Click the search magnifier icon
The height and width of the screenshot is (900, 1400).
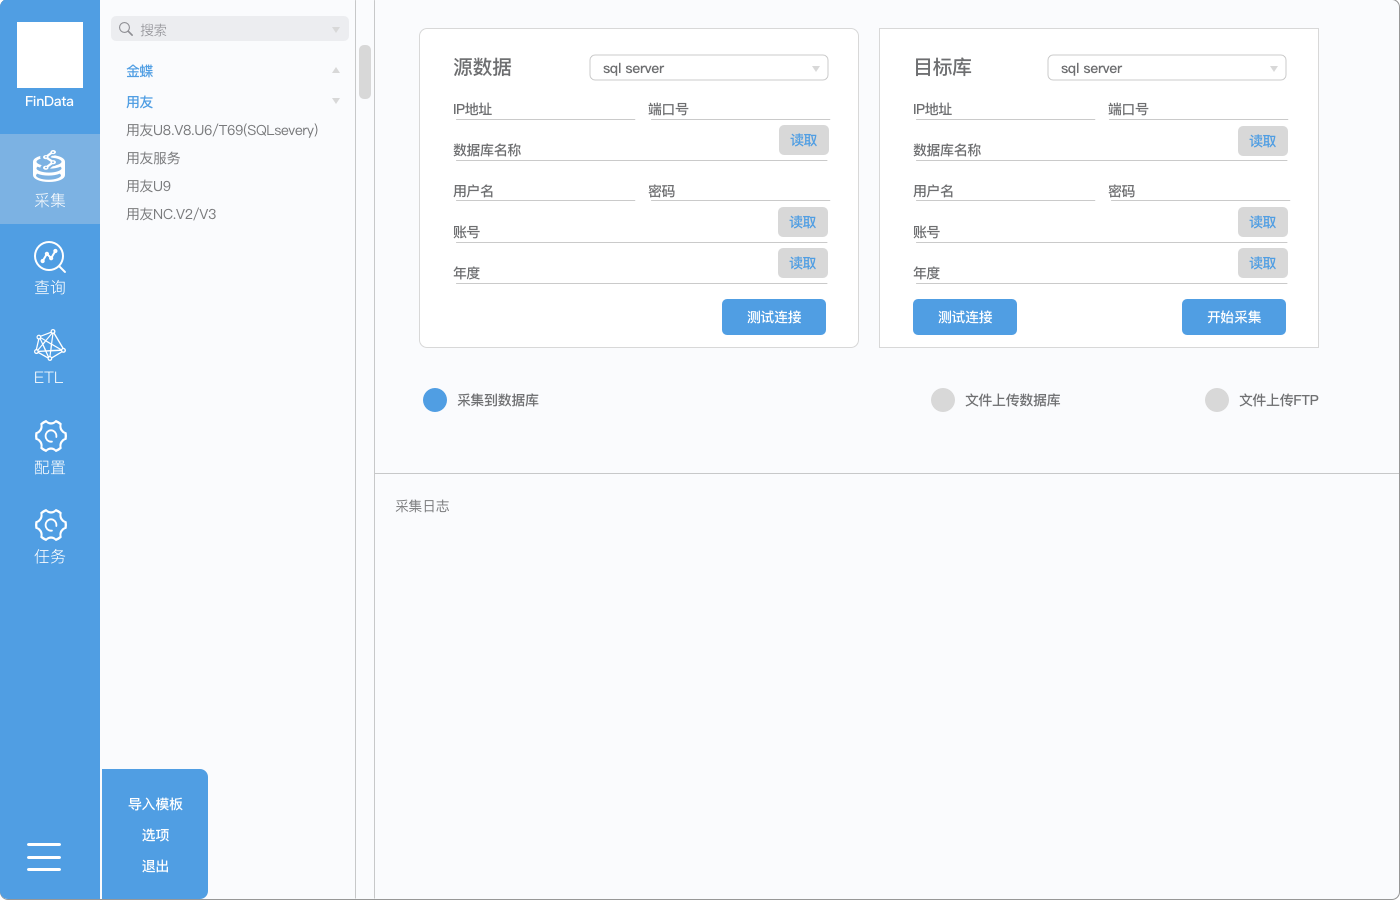[x=124, y=28]
